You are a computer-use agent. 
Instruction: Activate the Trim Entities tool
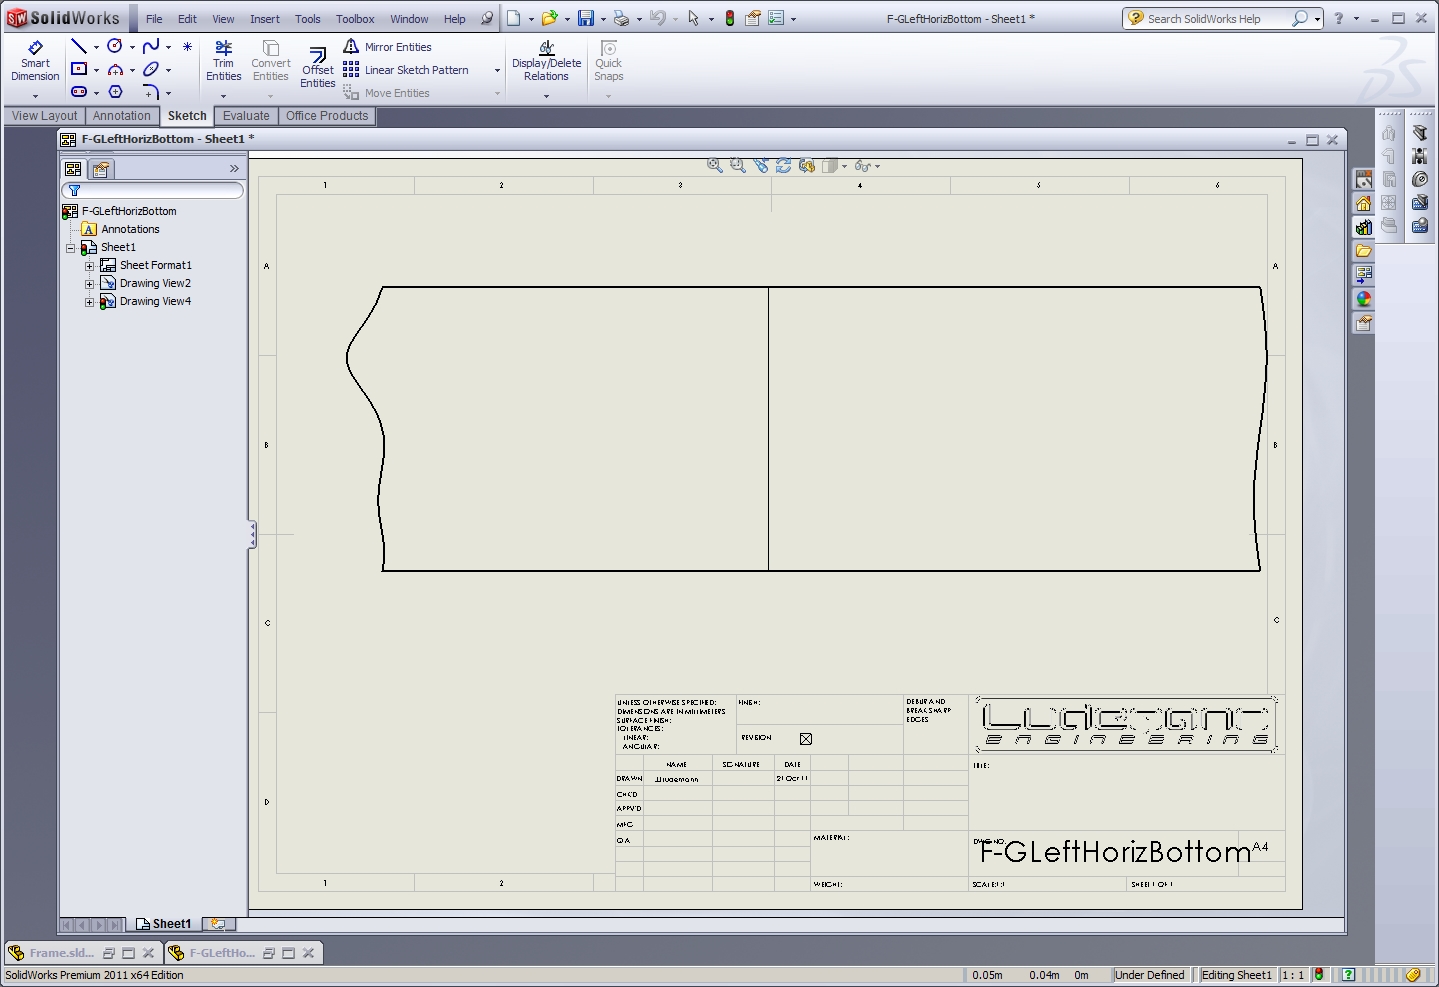click(223, 61)
